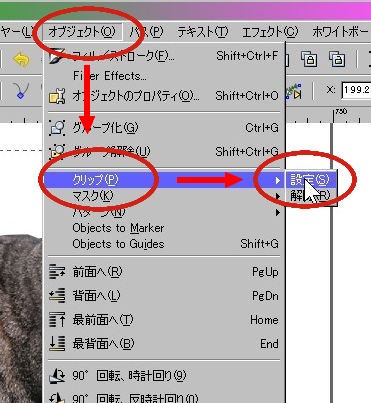Select Objects to Guides entry

point(164,244)
